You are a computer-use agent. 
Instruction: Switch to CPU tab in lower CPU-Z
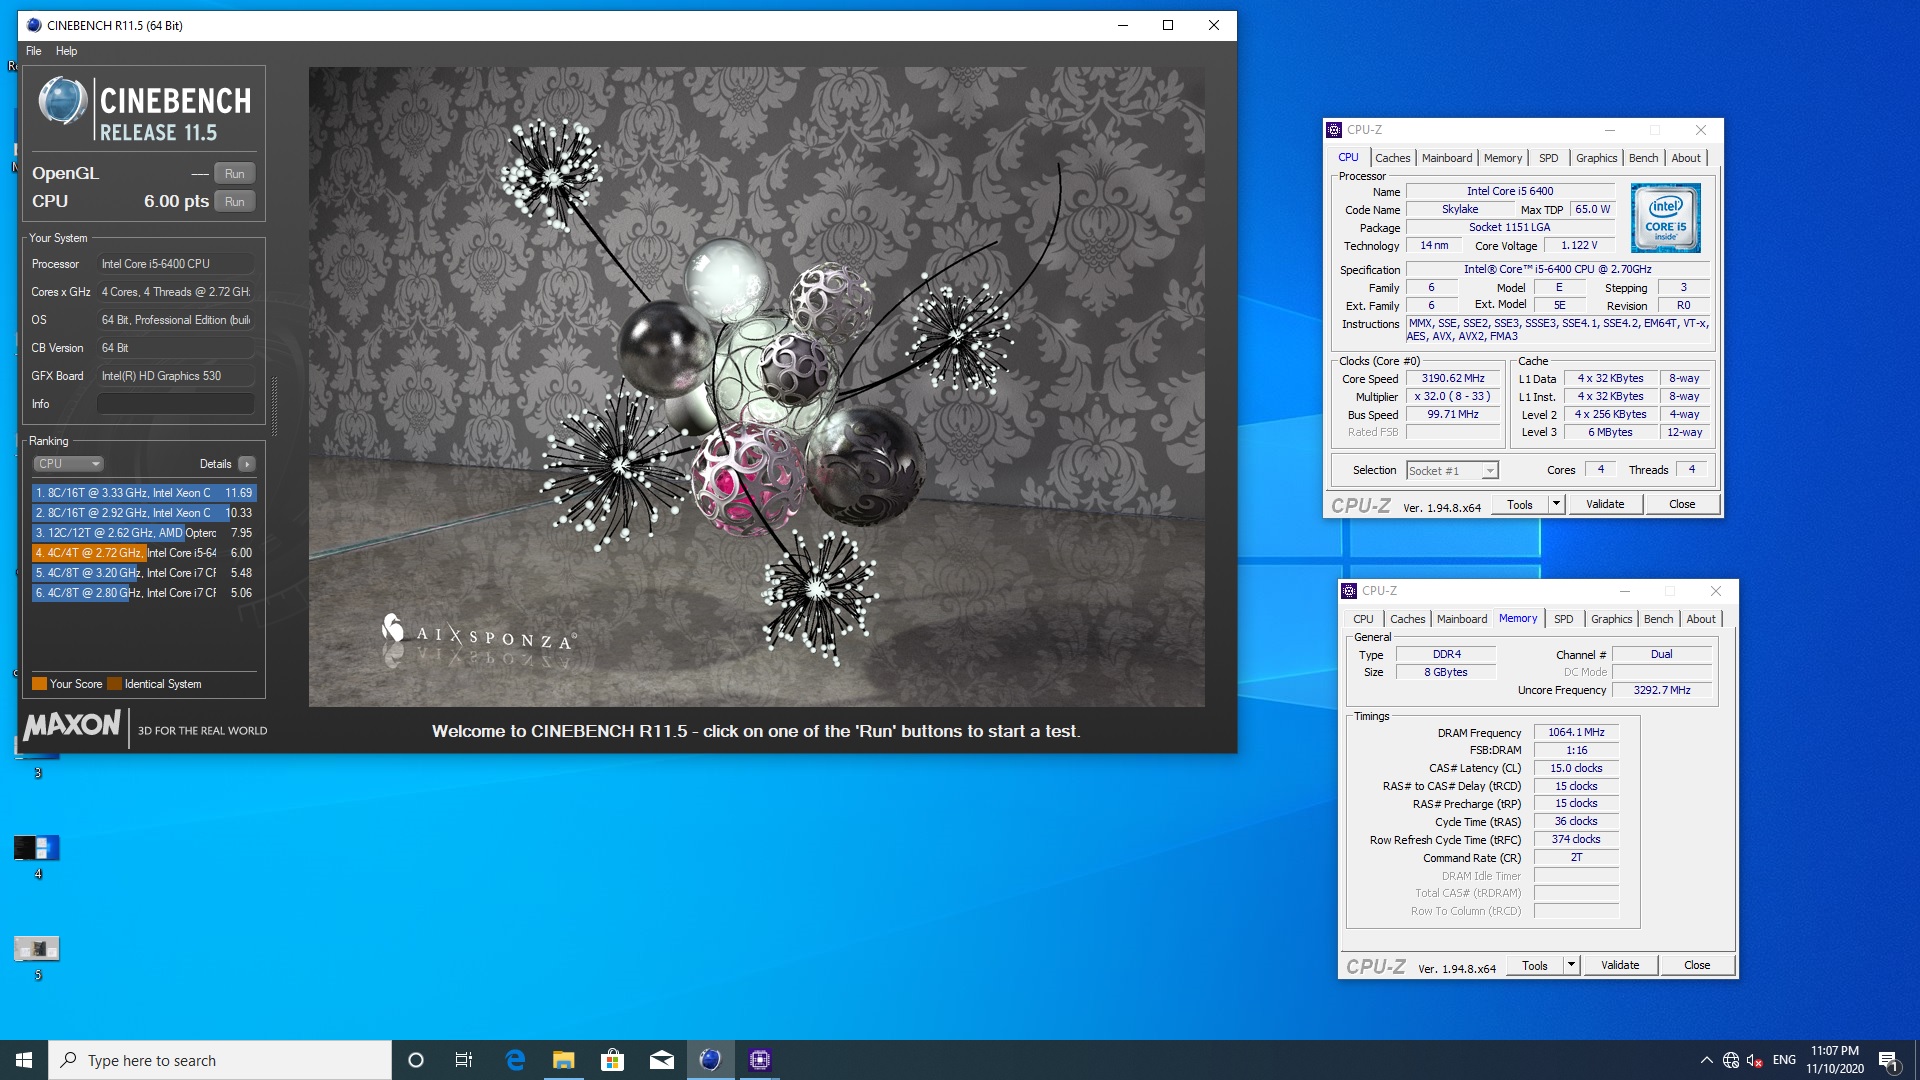coord(1363,619)
